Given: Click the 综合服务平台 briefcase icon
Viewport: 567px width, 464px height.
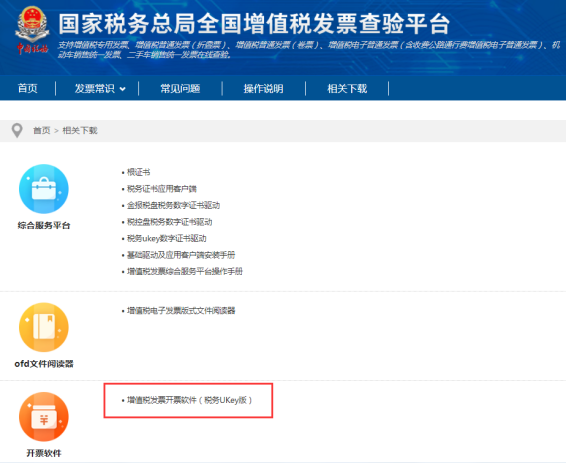Looking at the screenshot, I should (x=44, y=189).
